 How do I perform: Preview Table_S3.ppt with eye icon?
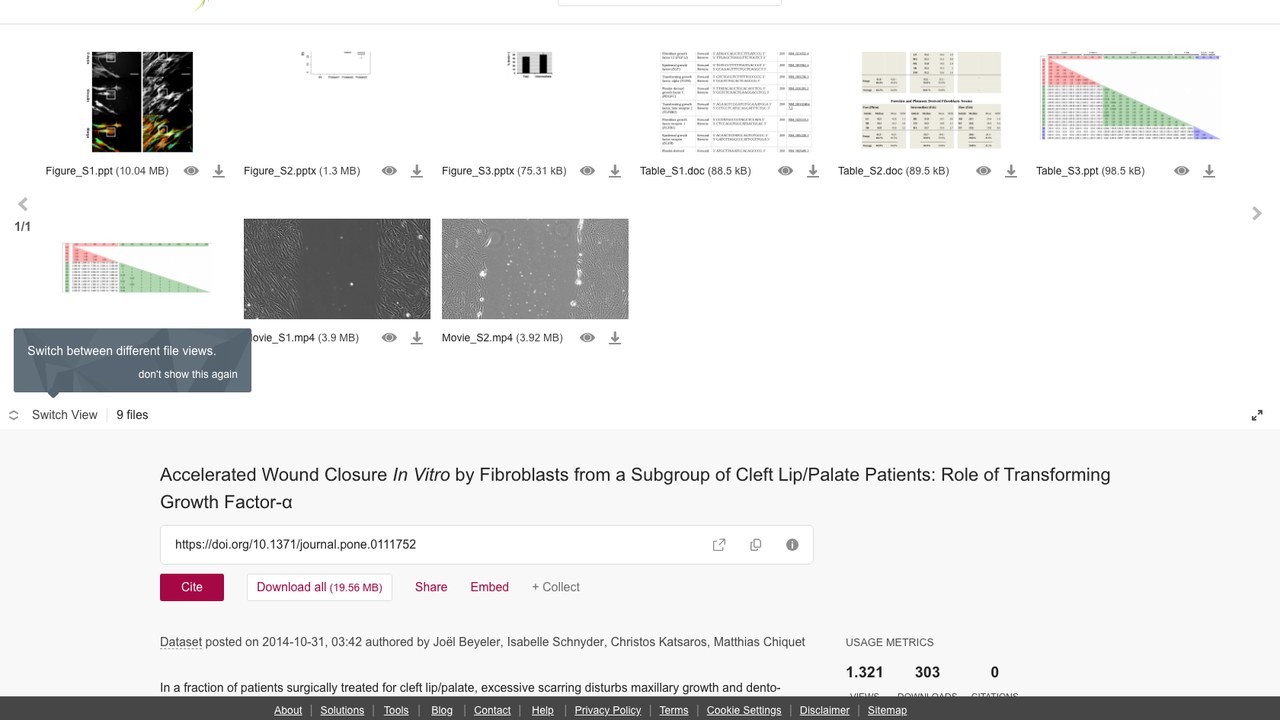click(1182, 171)
